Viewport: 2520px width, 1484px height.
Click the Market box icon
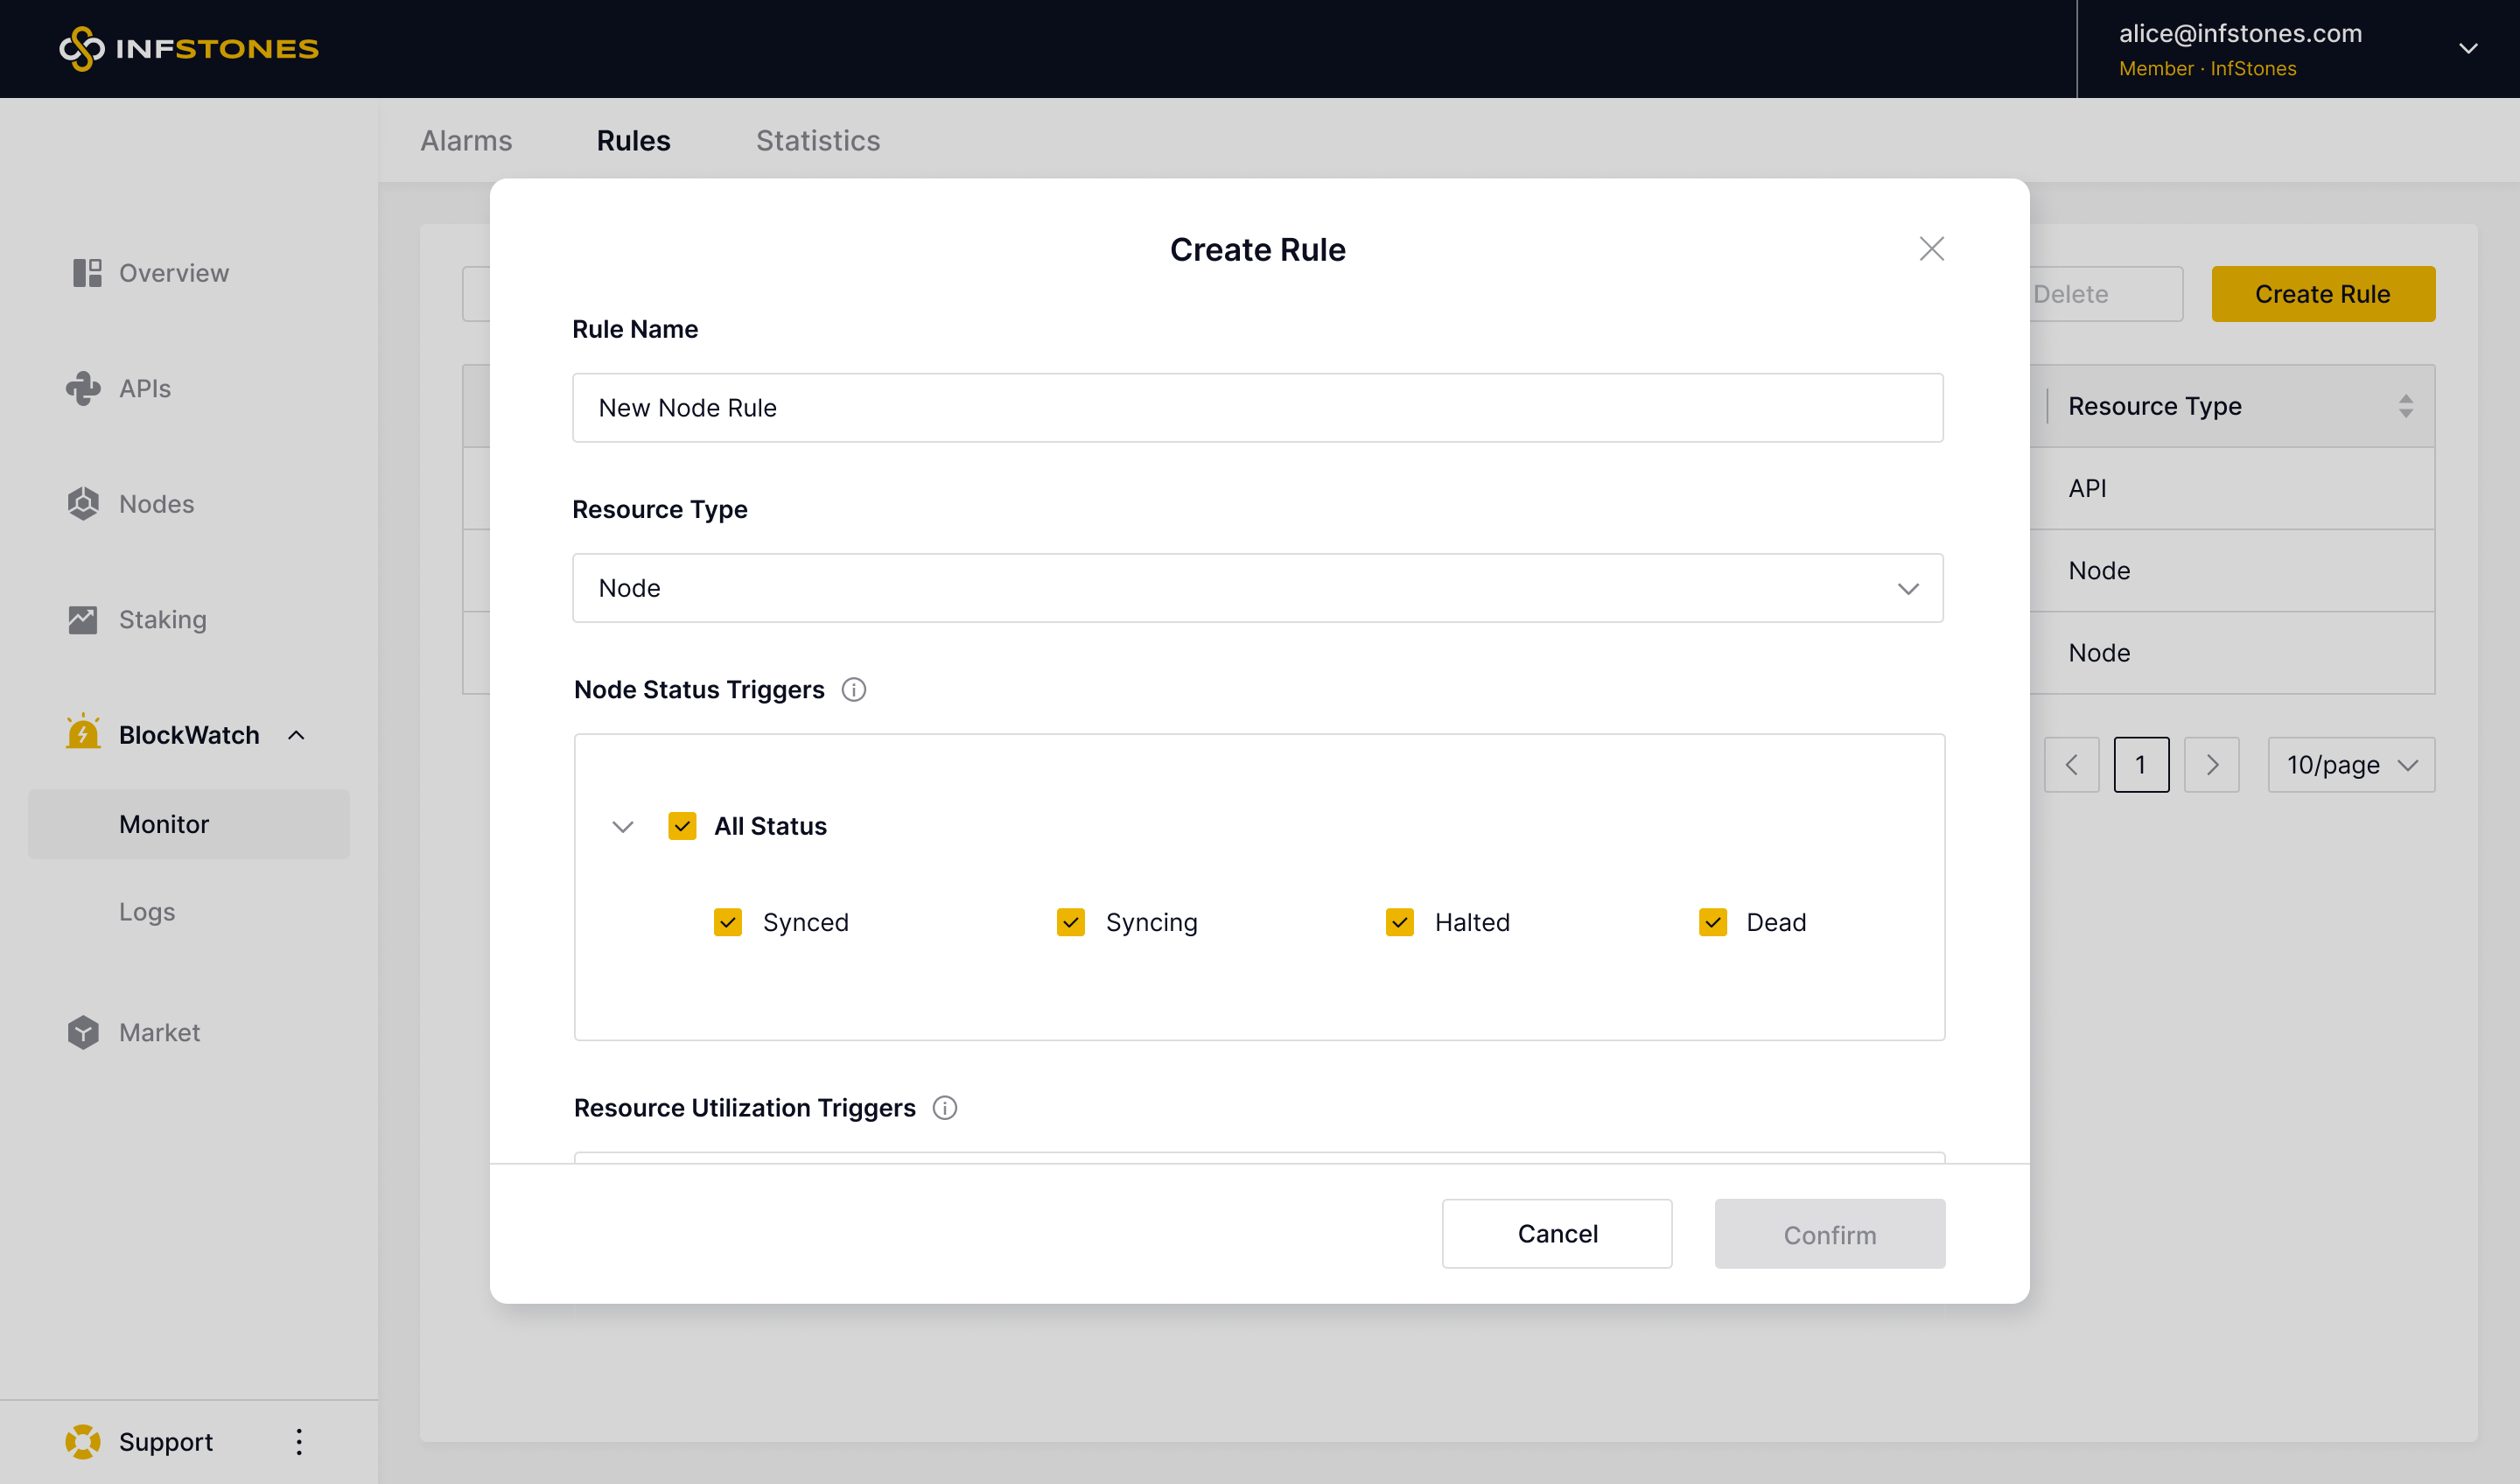click(83, 1032)
